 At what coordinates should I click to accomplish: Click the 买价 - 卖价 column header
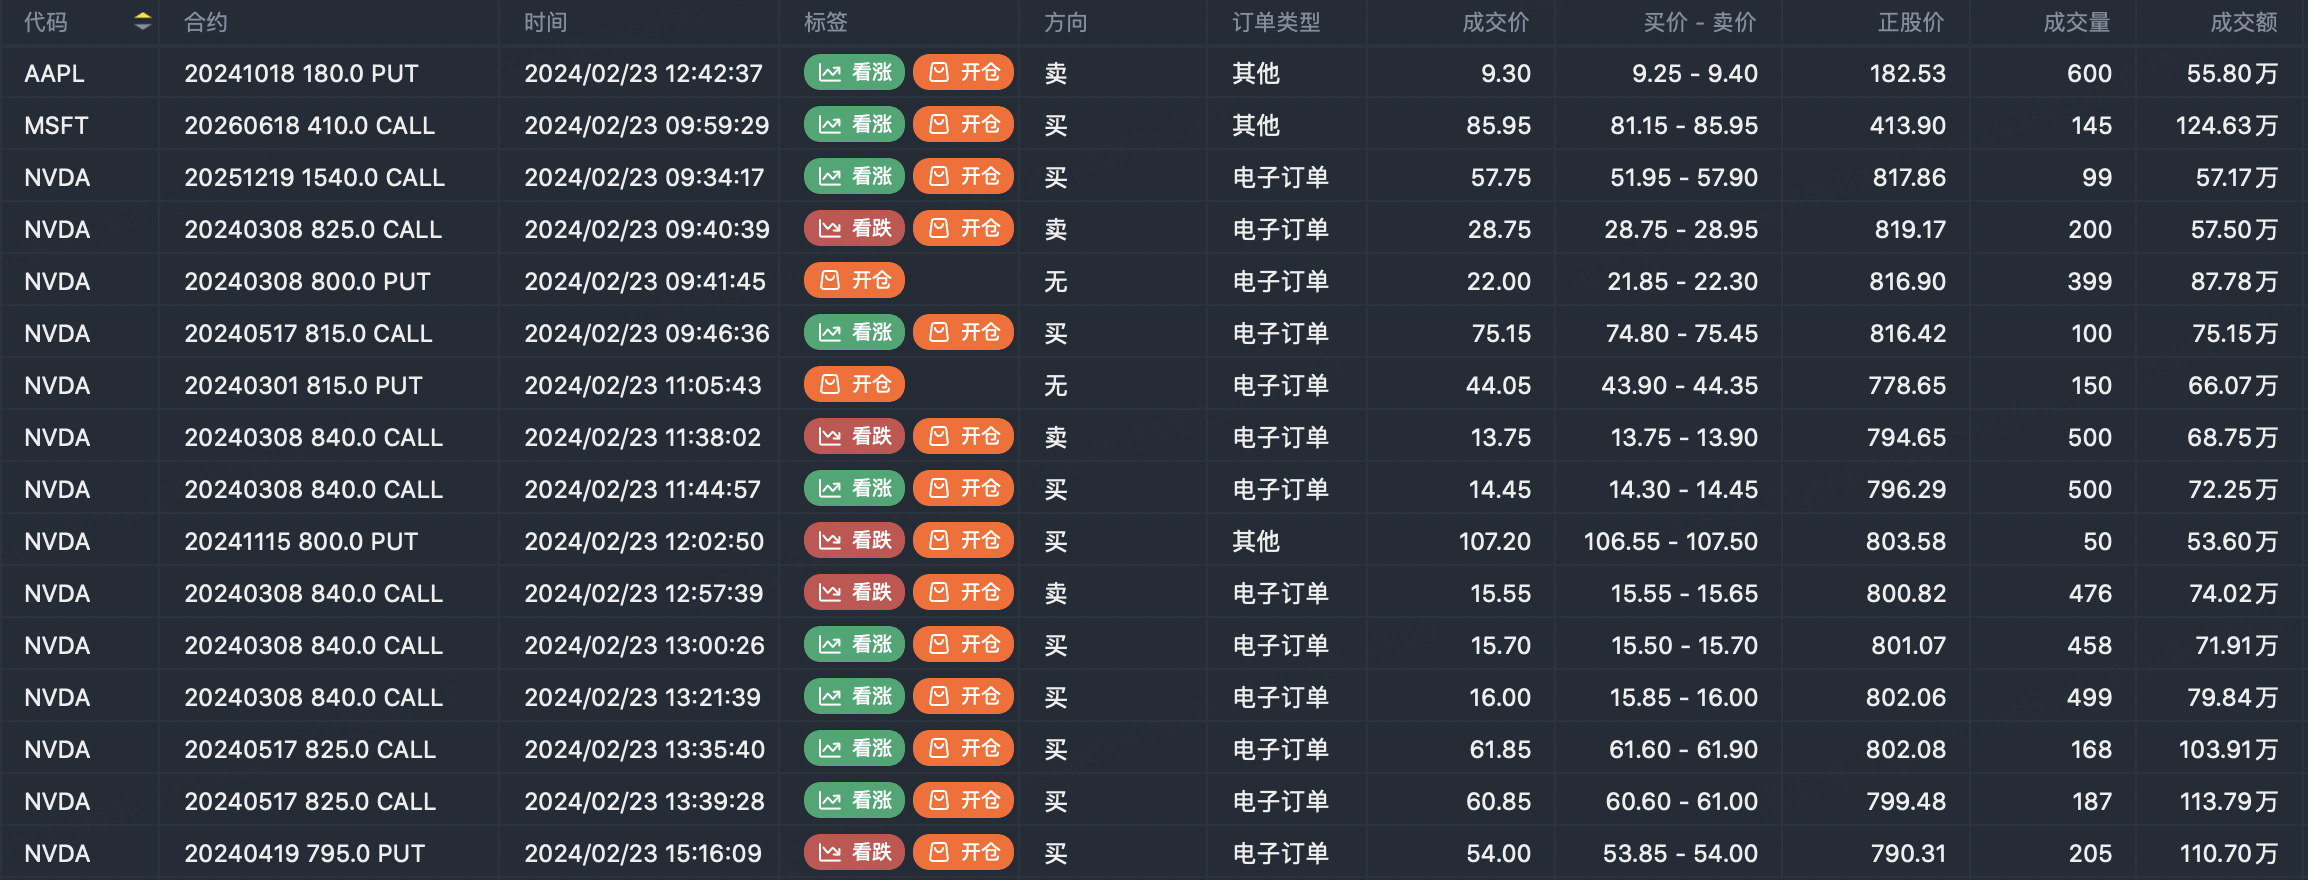(x=1699, y=22)
